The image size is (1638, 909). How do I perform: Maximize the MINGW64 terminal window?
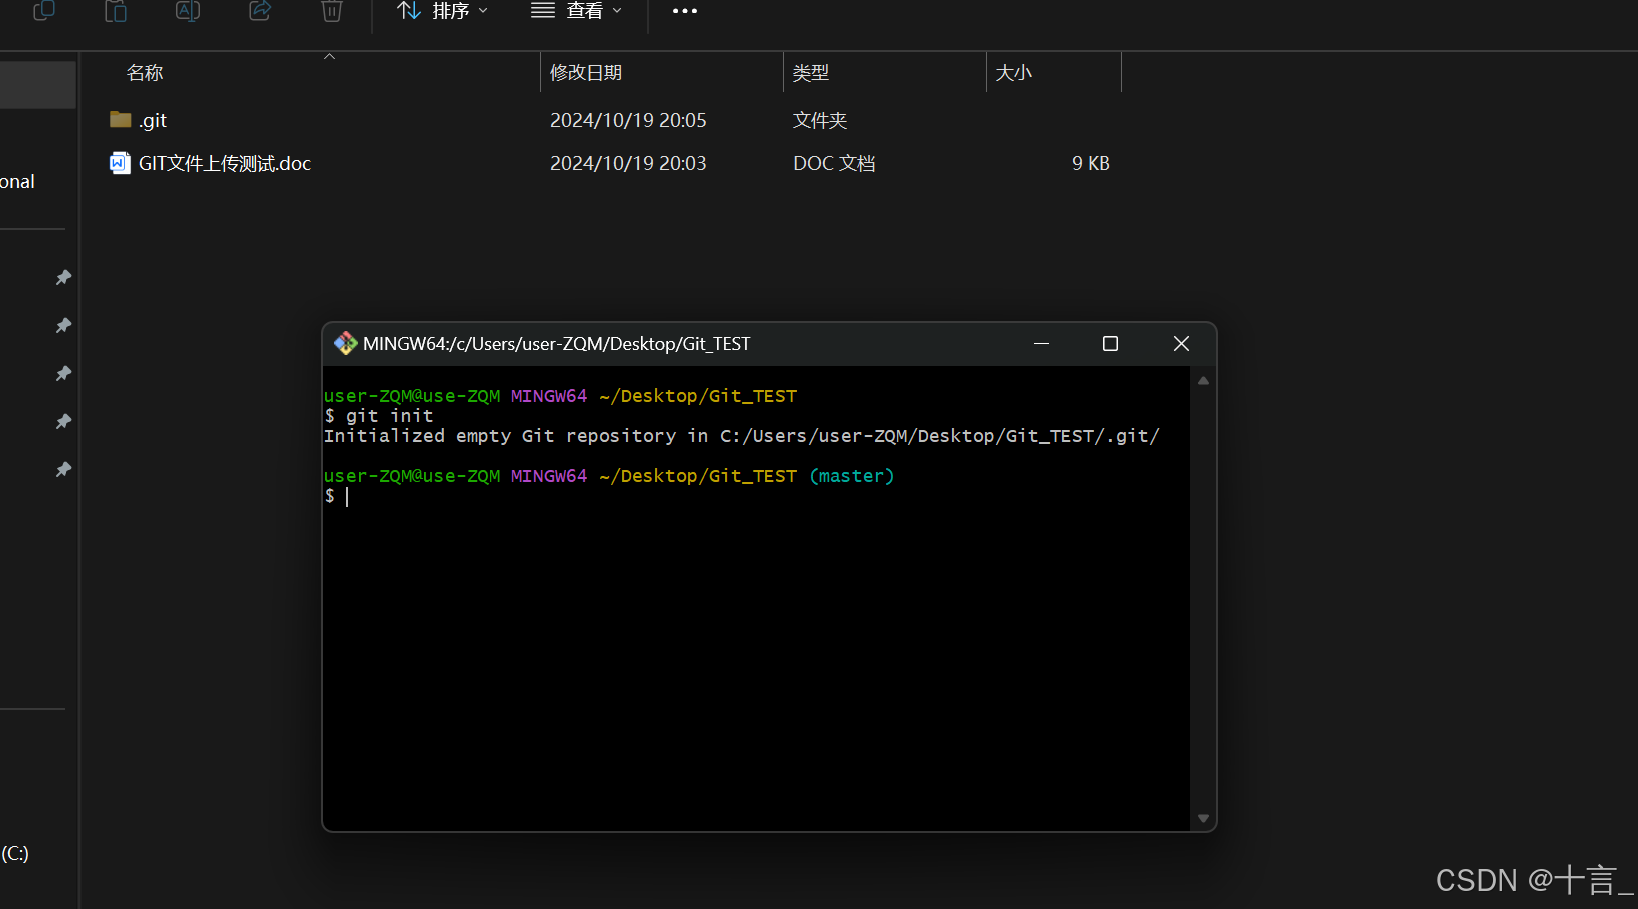coord(1110,343)
